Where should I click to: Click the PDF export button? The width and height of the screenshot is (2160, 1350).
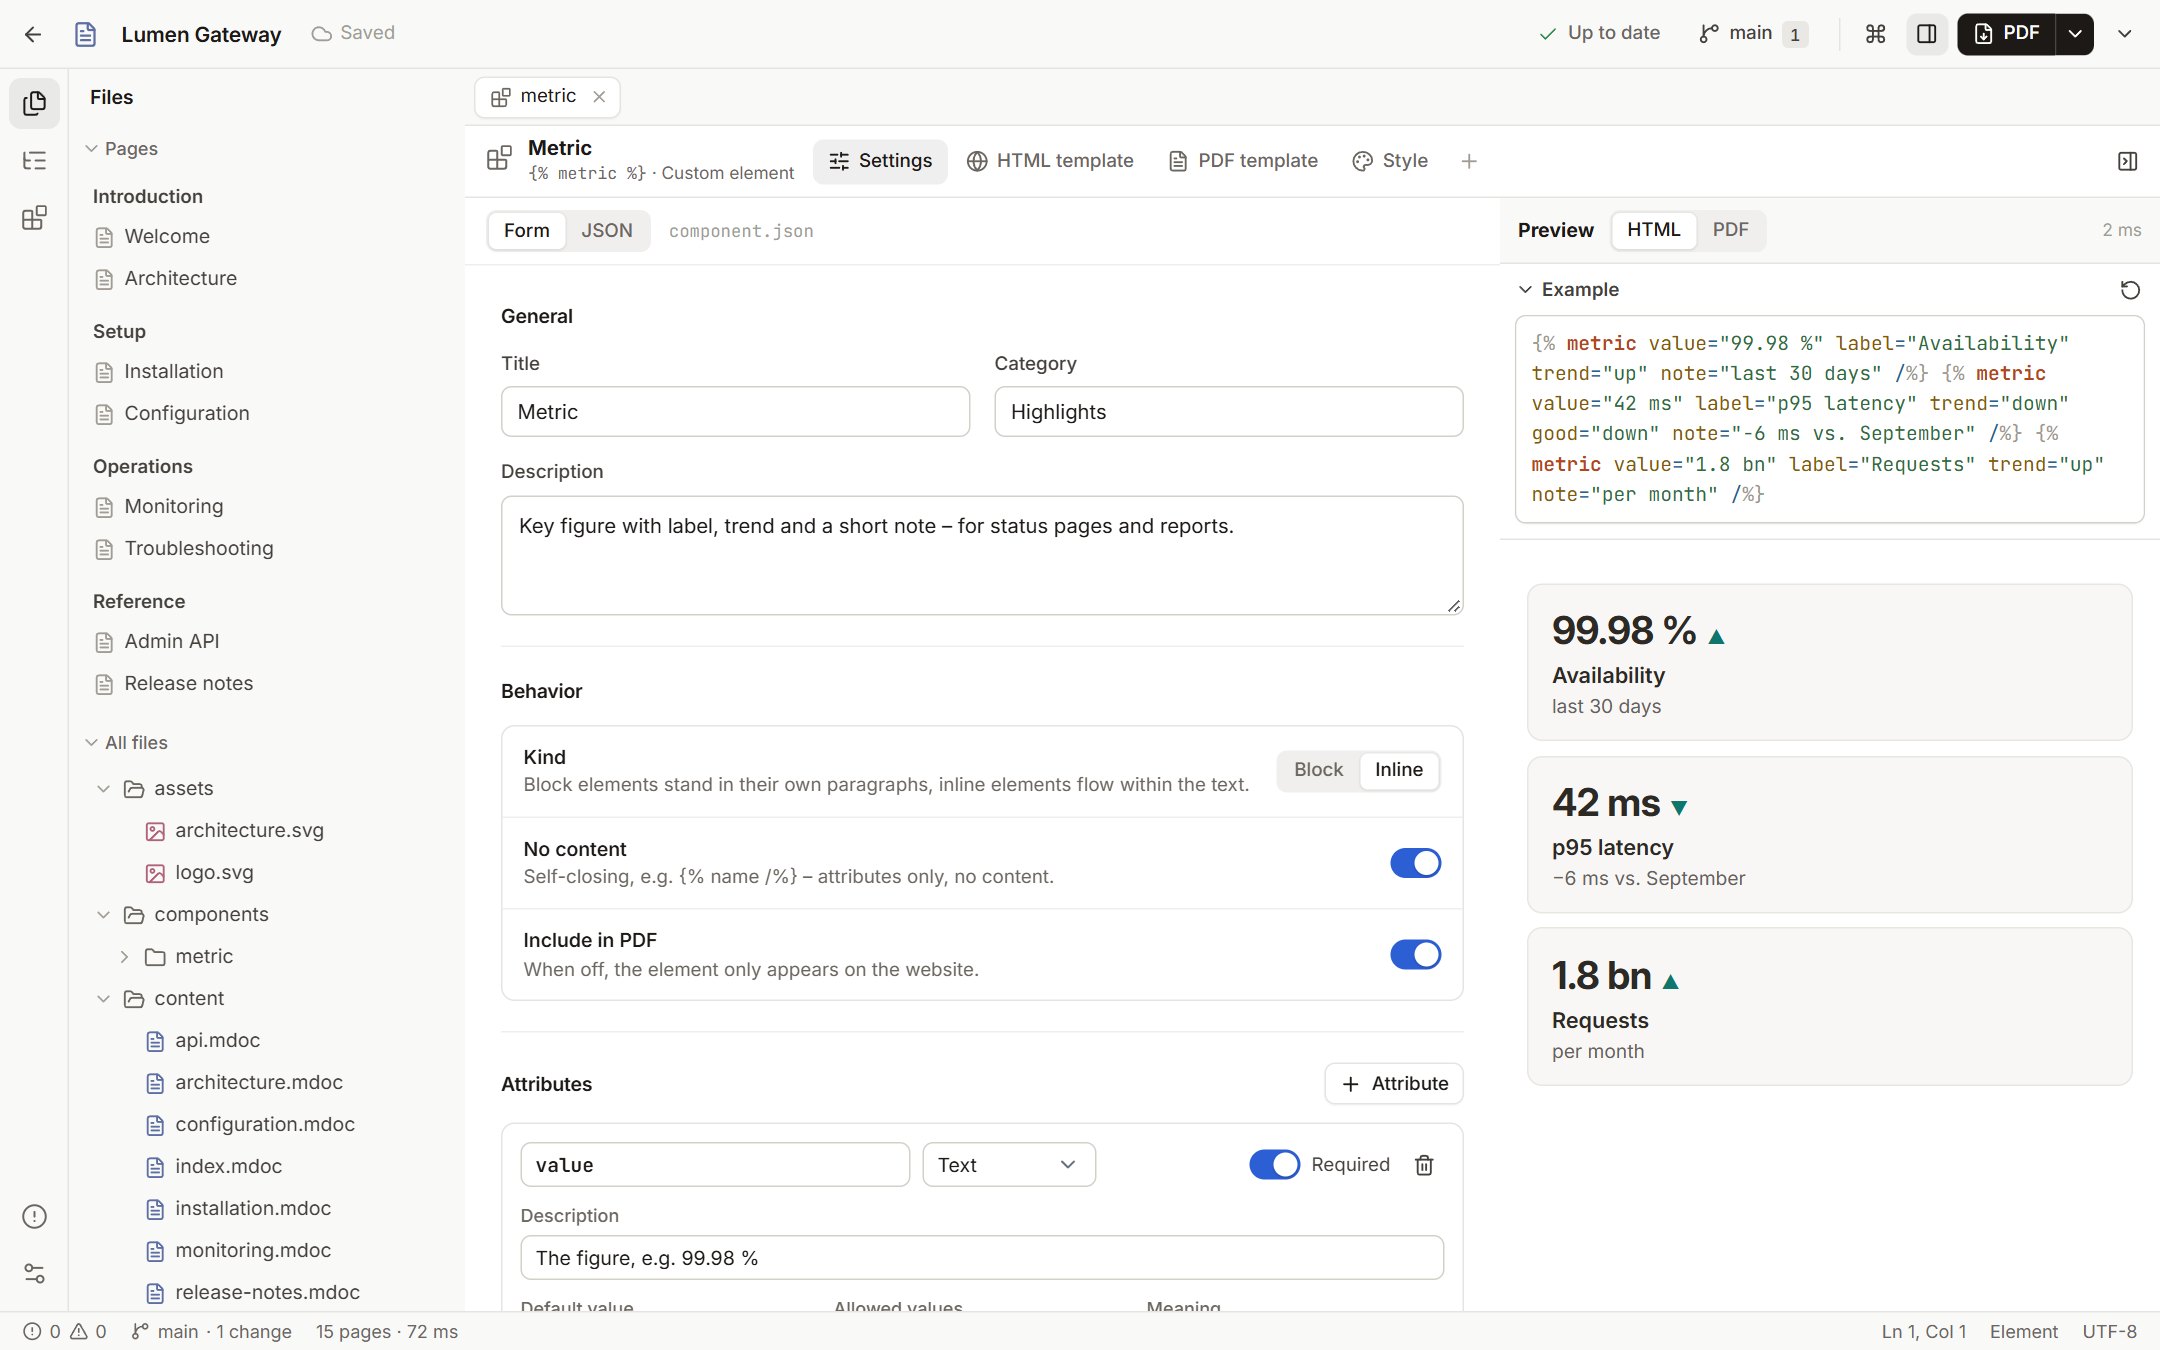click(x=2006, y=34)
